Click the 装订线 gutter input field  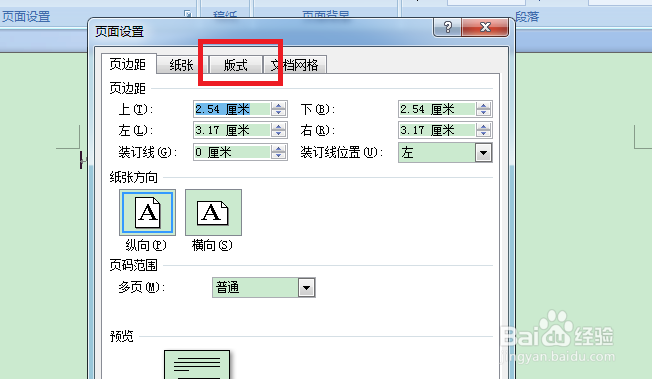(x=232, y=152)
